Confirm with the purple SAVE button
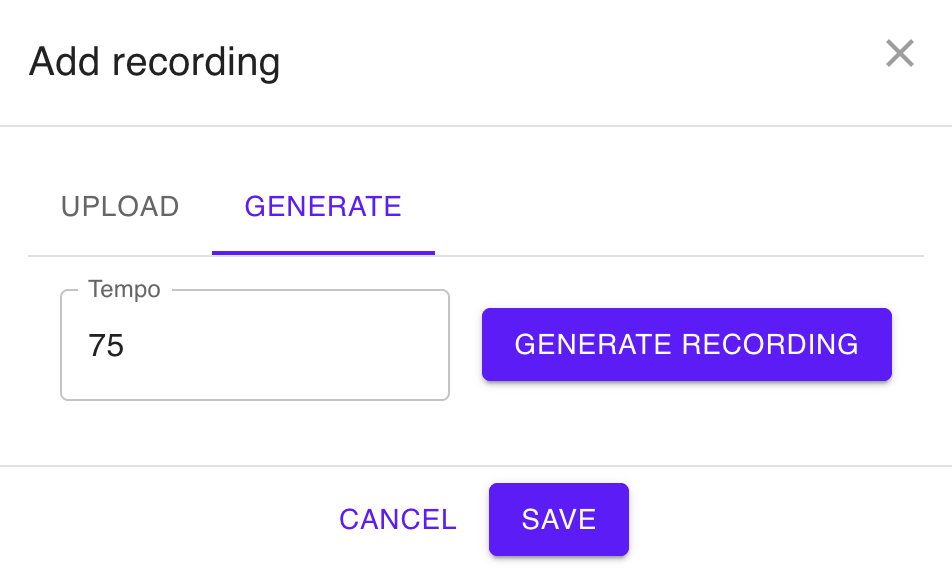Viewport: 952px width, 570px height. click(x=559, y=520)
